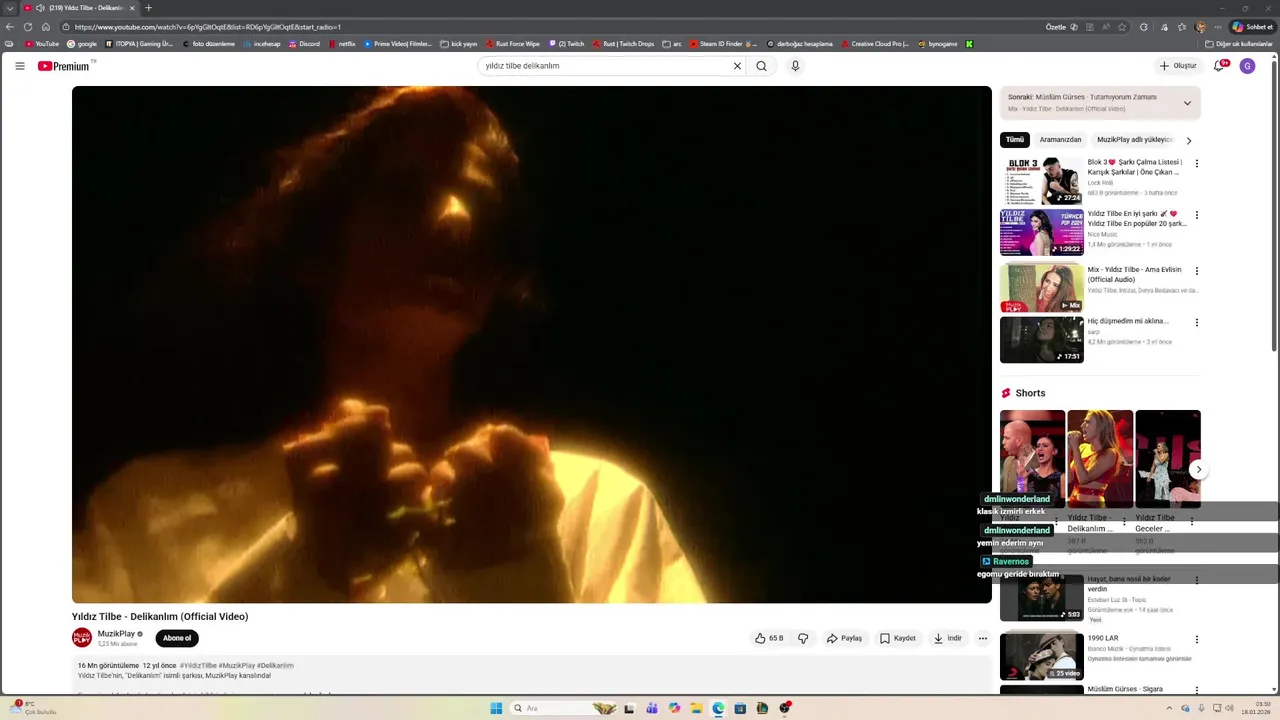Open options for Mix Ama Evlisin
The image size is (1280, 720).
tap(1197, 271)
